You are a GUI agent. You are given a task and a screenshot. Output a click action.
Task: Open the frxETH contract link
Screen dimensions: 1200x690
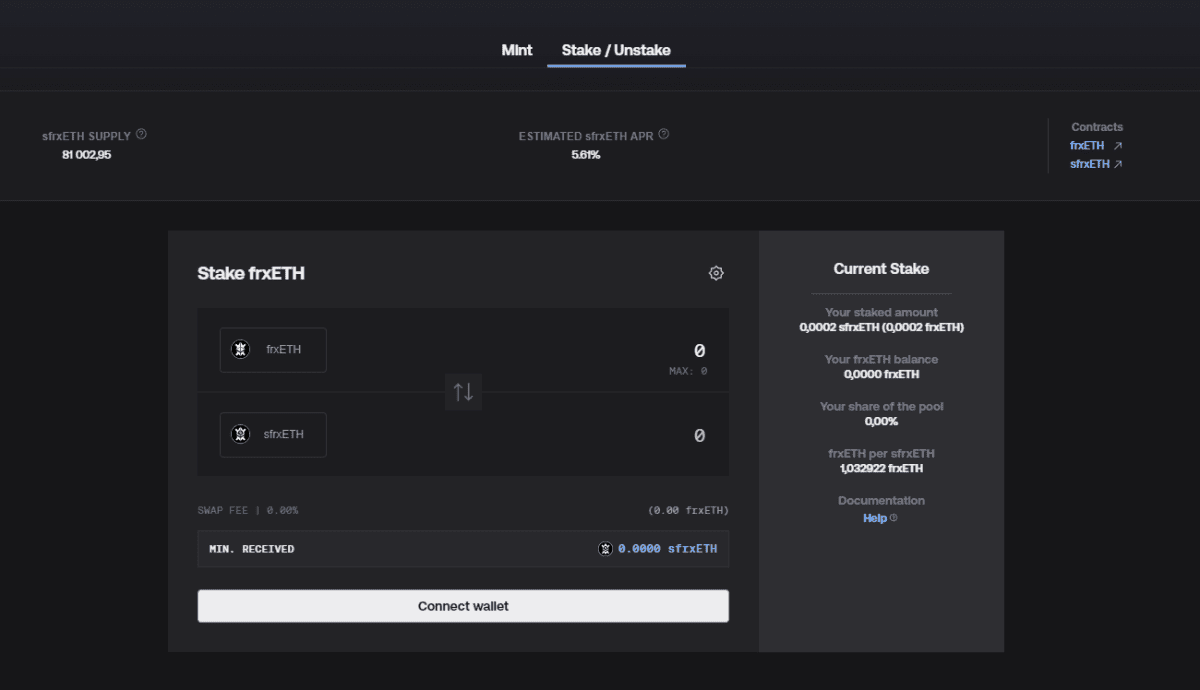pos(1087,146)
